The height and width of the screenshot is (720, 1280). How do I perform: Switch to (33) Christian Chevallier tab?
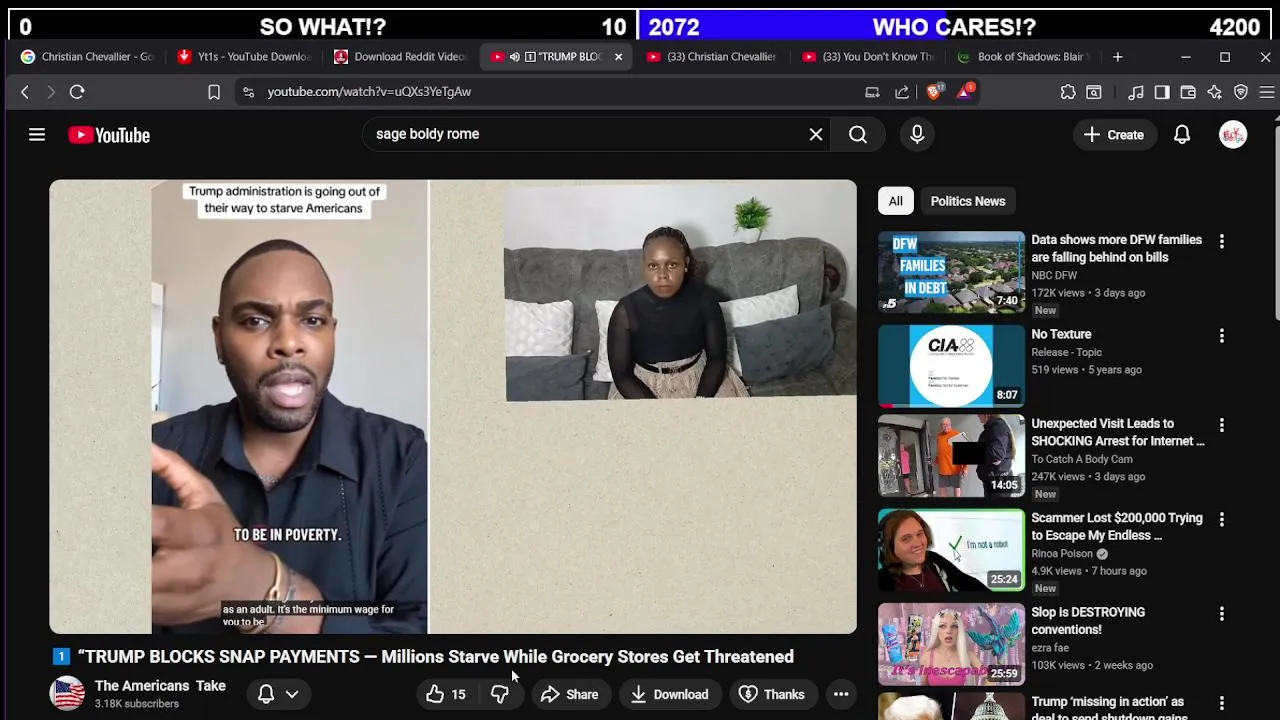[713, 57]
